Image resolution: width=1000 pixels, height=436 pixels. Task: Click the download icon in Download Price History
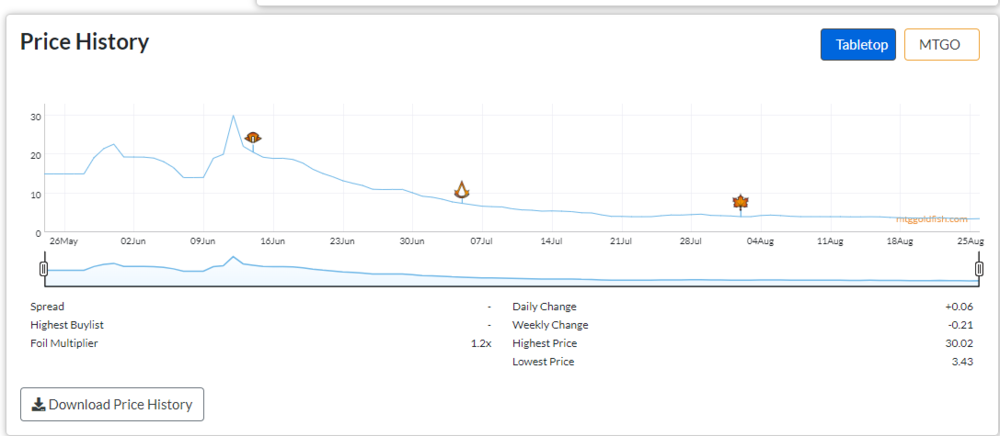point(38,405)
